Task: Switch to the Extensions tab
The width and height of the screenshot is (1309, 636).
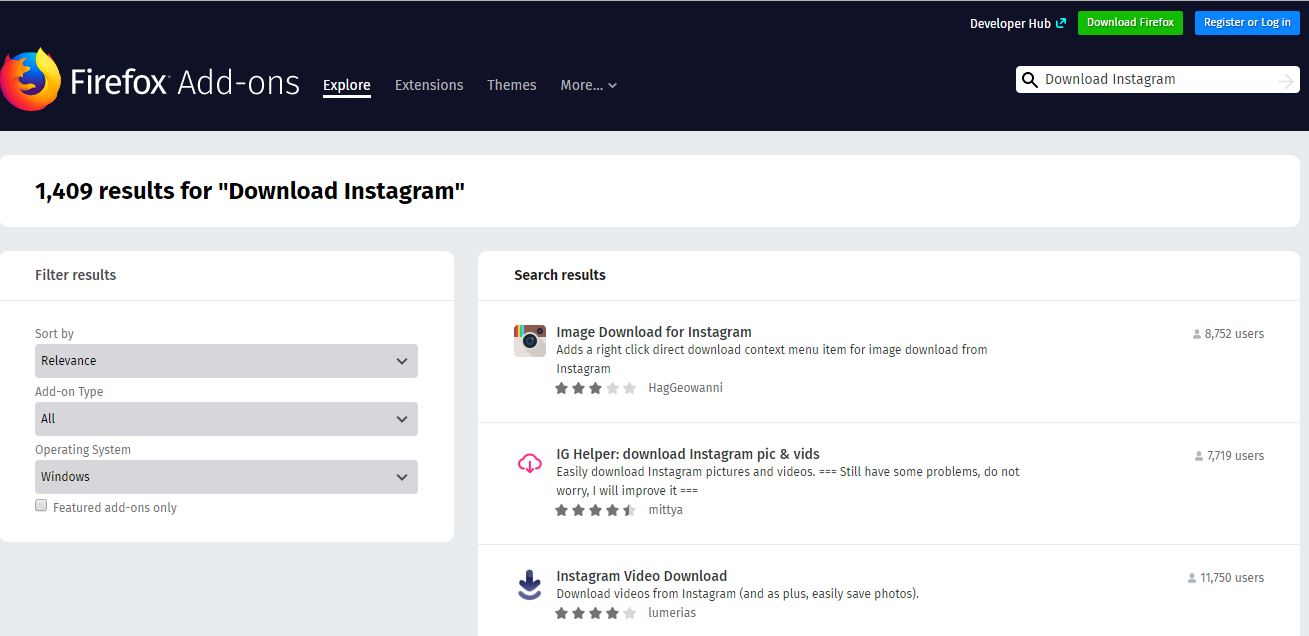Action: tap(429, 85)
